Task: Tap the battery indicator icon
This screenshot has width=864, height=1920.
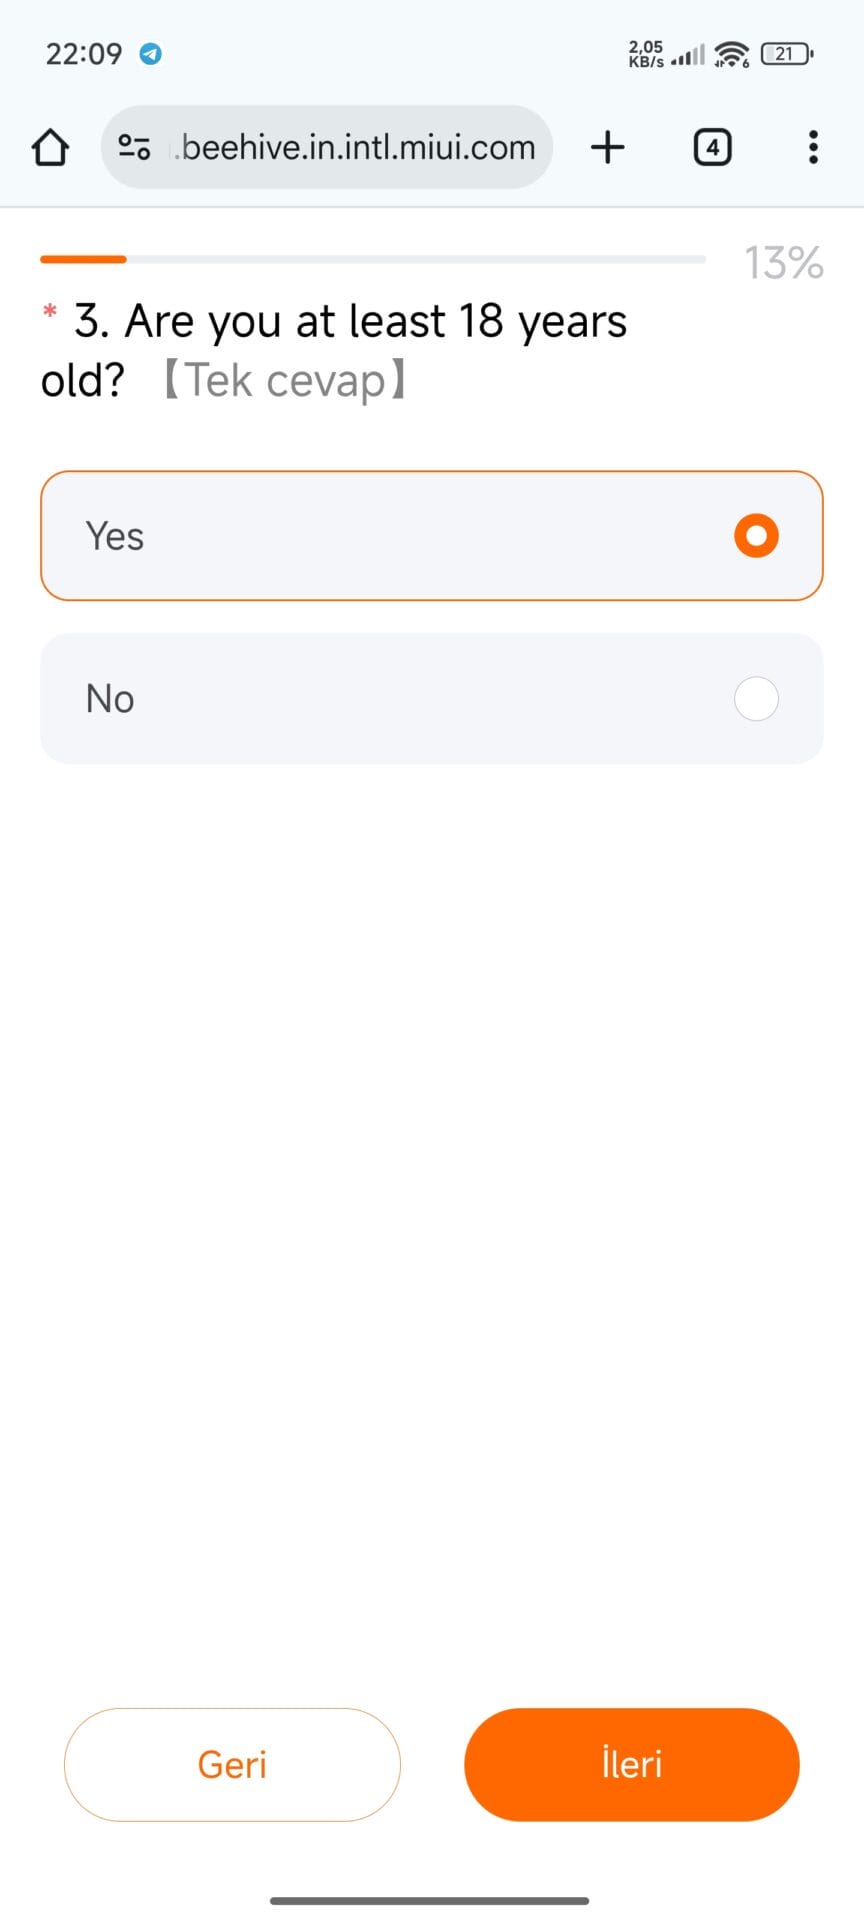Action: click(787, 54)
